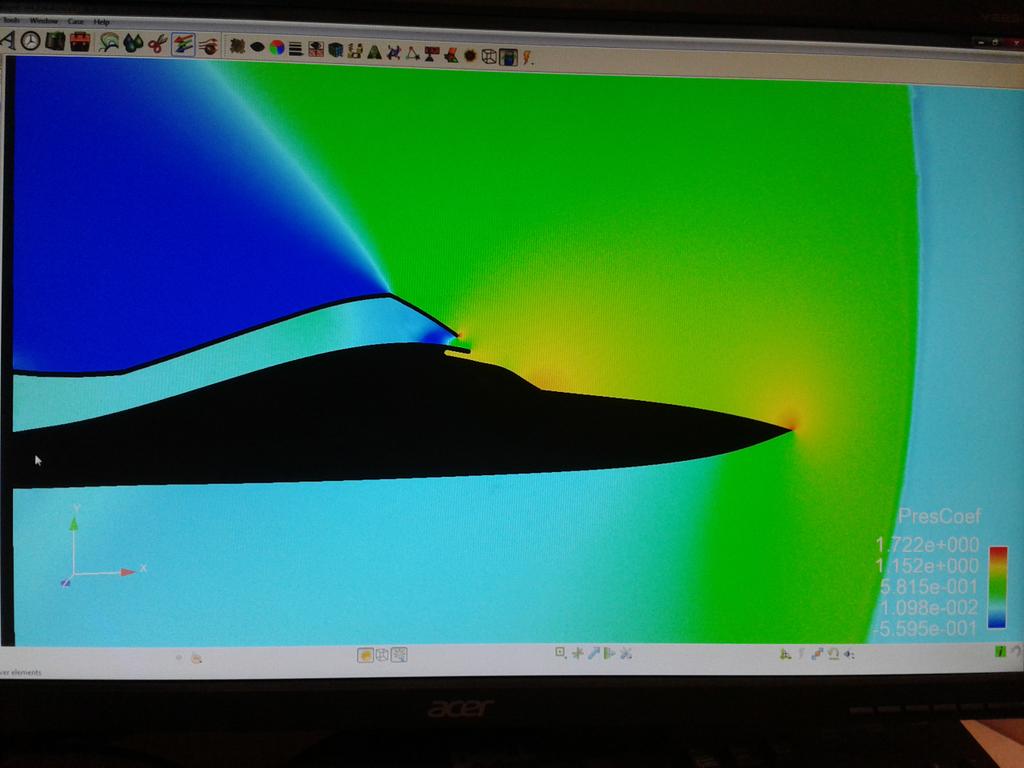Click the red X axis arrow of the triad
This screenshot has height=768, width=1024.
click(128, 572)
